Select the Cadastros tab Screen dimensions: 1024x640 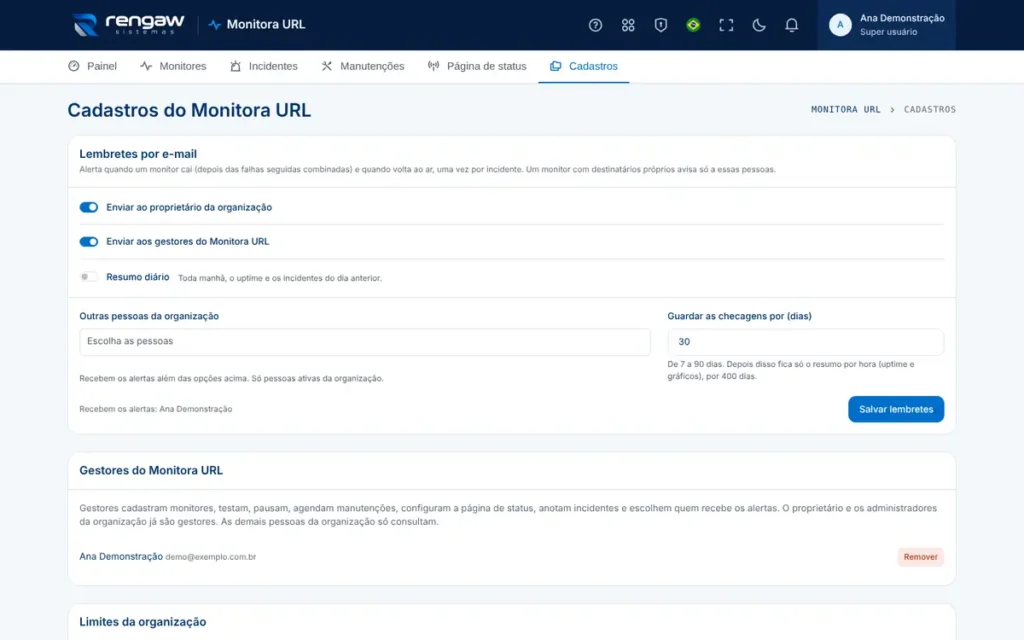tap(583, 66)
